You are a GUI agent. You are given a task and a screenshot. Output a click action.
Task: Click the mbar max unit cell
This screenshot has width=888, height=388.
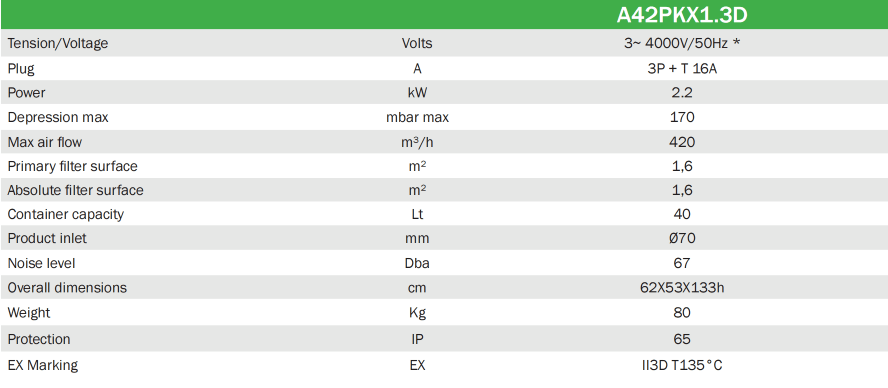point(417,117)
